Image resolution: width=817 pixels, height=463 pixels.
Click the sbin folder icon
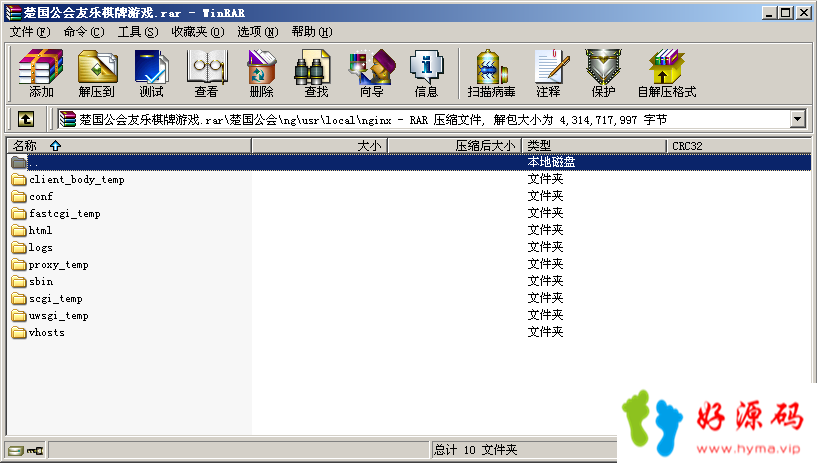(19, 282)
